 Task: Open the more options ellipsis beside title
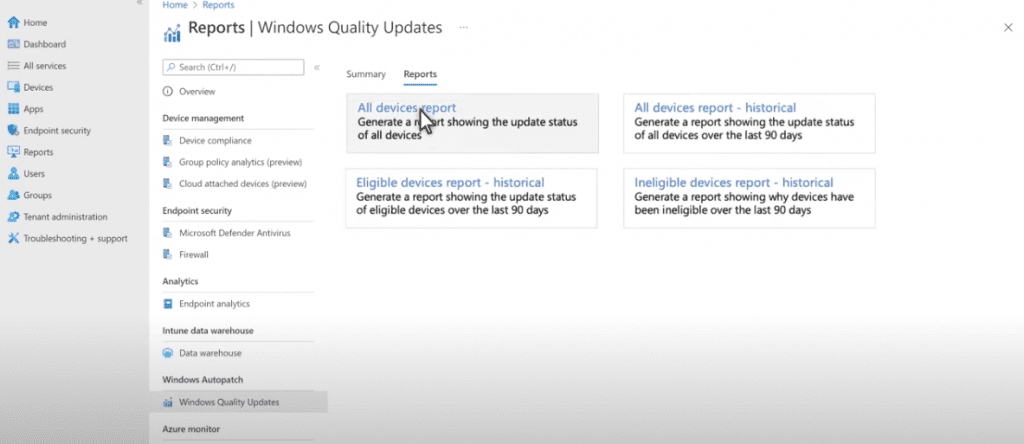point(464,28)
